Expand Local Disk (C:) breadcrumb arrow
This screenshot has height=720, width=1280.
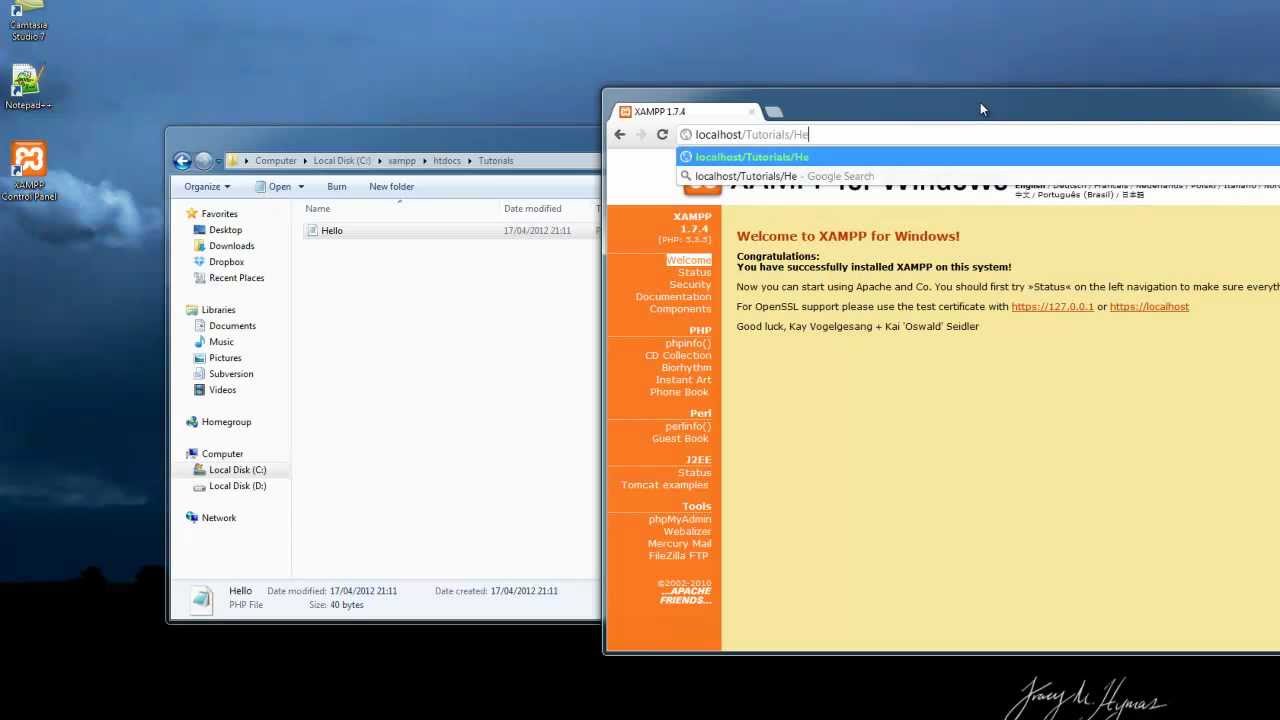(x=379, y=161)
